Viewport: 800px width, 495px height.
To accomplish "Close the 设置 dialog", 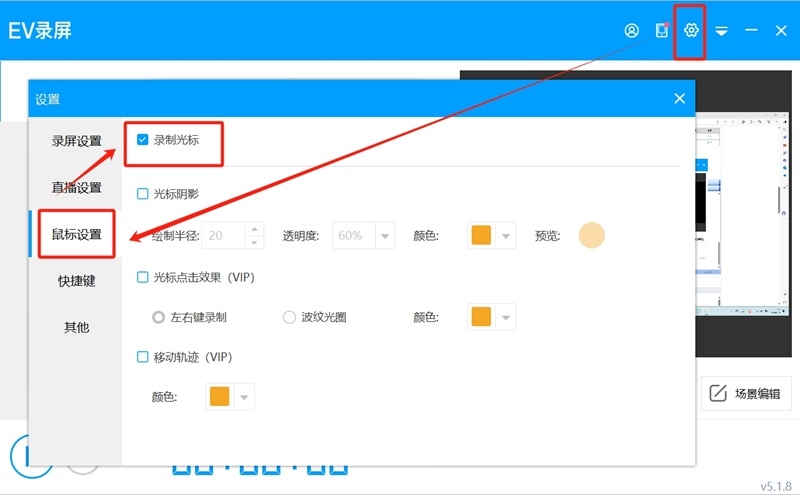I will pos(680,98).
